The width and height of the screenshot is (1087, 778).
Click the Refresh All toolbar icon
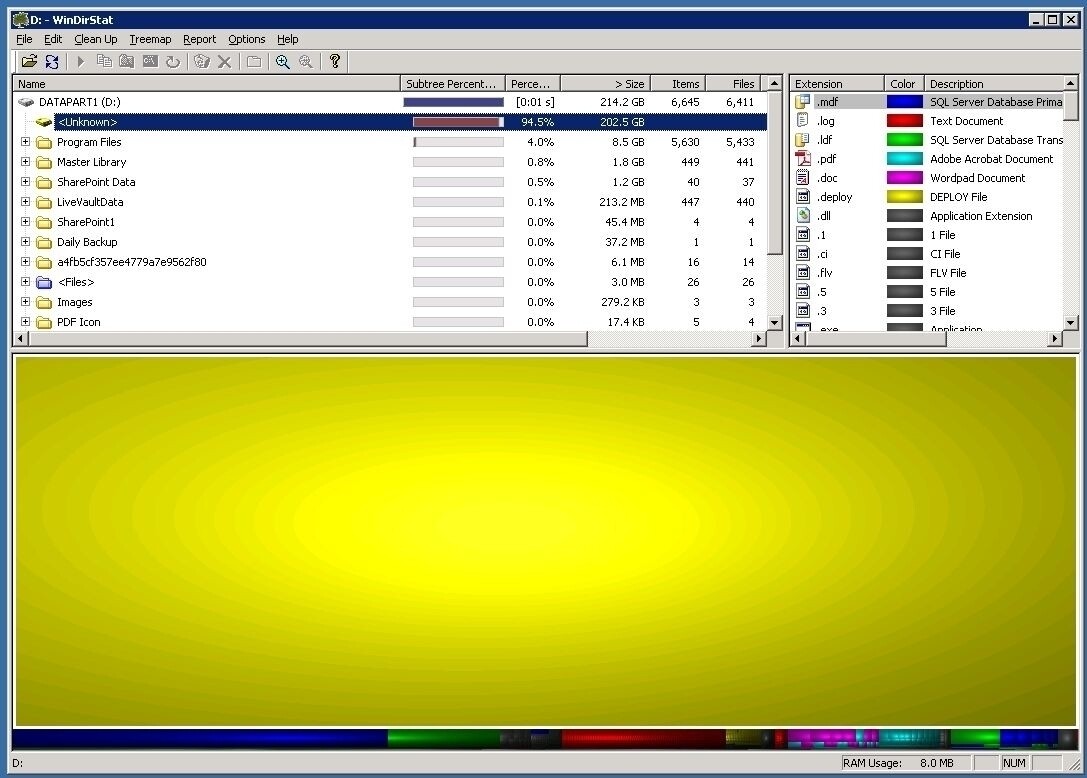tap(51, 61)
